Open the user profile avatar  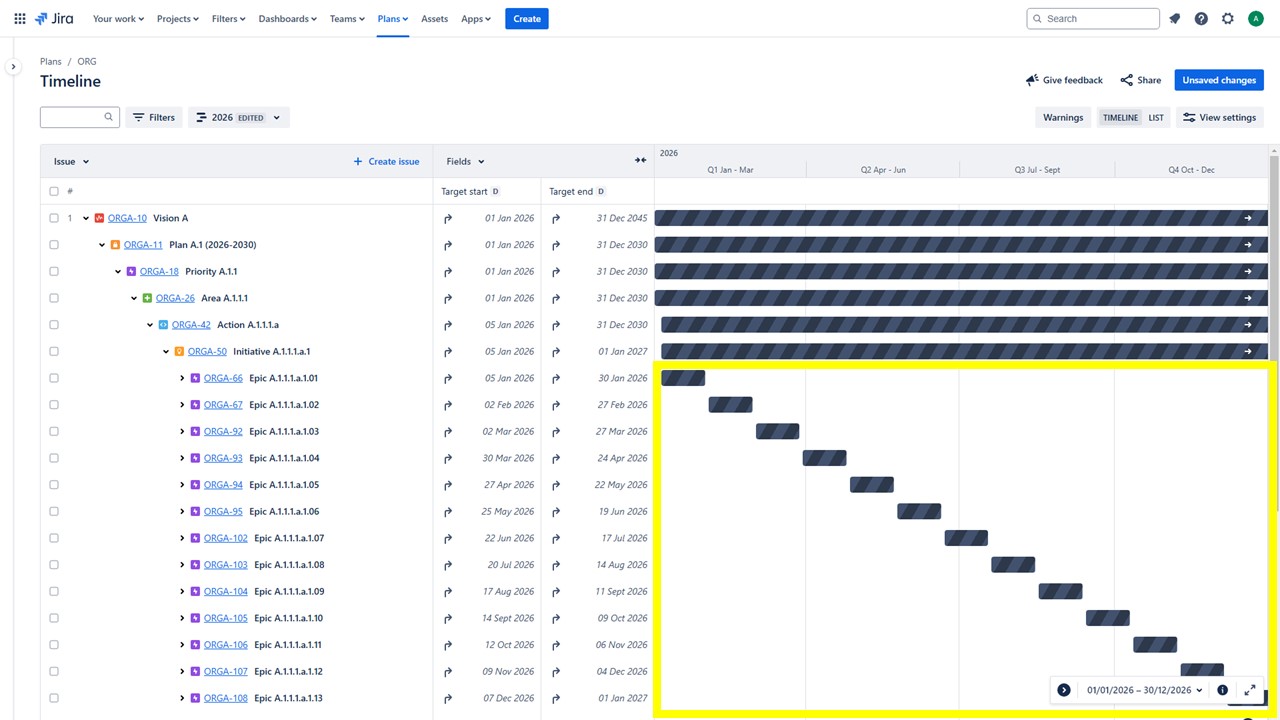(1256, 19)
